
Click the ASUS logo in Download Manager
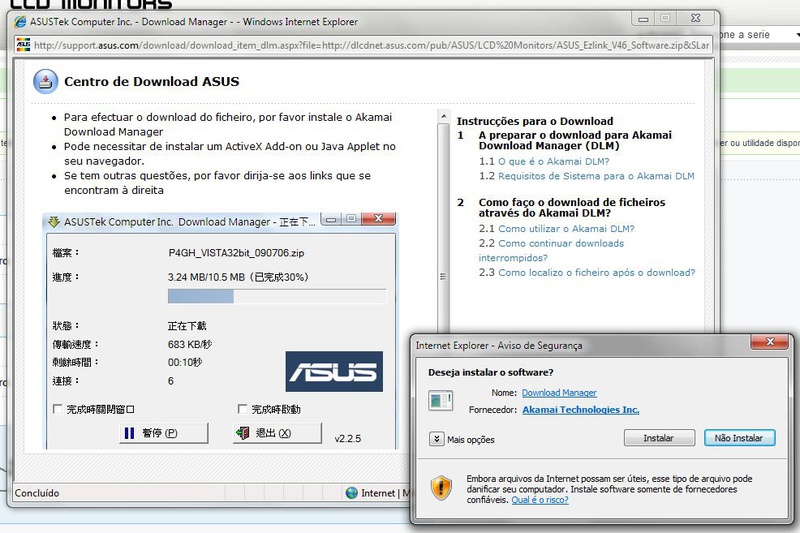[x=334, y=371]
